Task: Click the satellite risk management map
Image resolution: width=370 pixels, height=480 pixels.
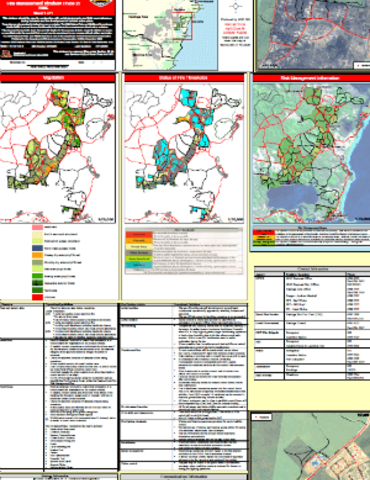Action: (x=311, y=153)
